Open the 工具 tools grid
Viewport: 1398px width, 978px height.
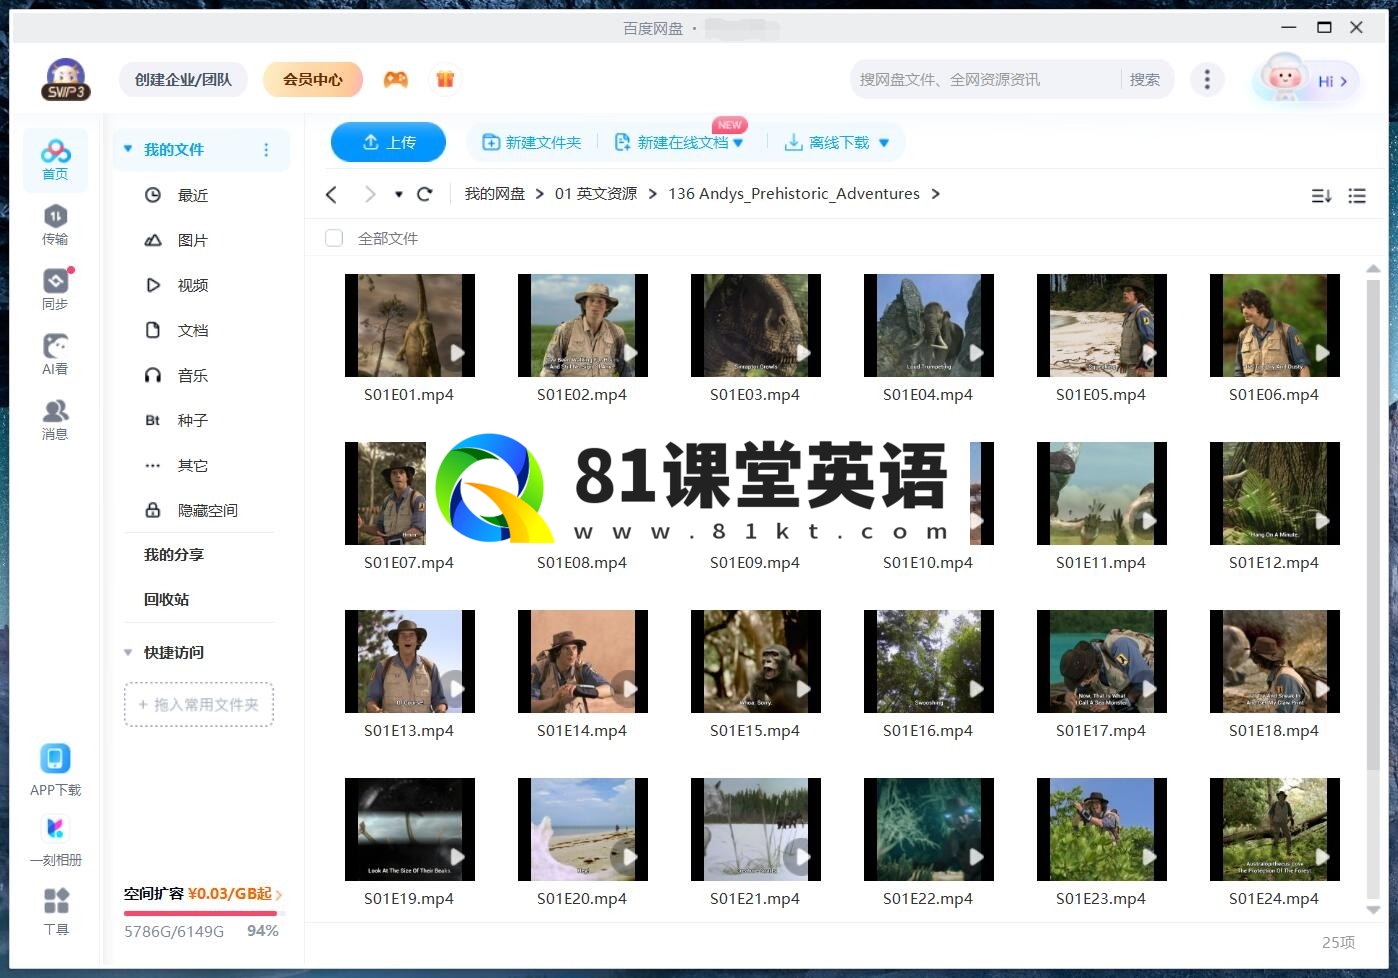[x=56, y=911]
